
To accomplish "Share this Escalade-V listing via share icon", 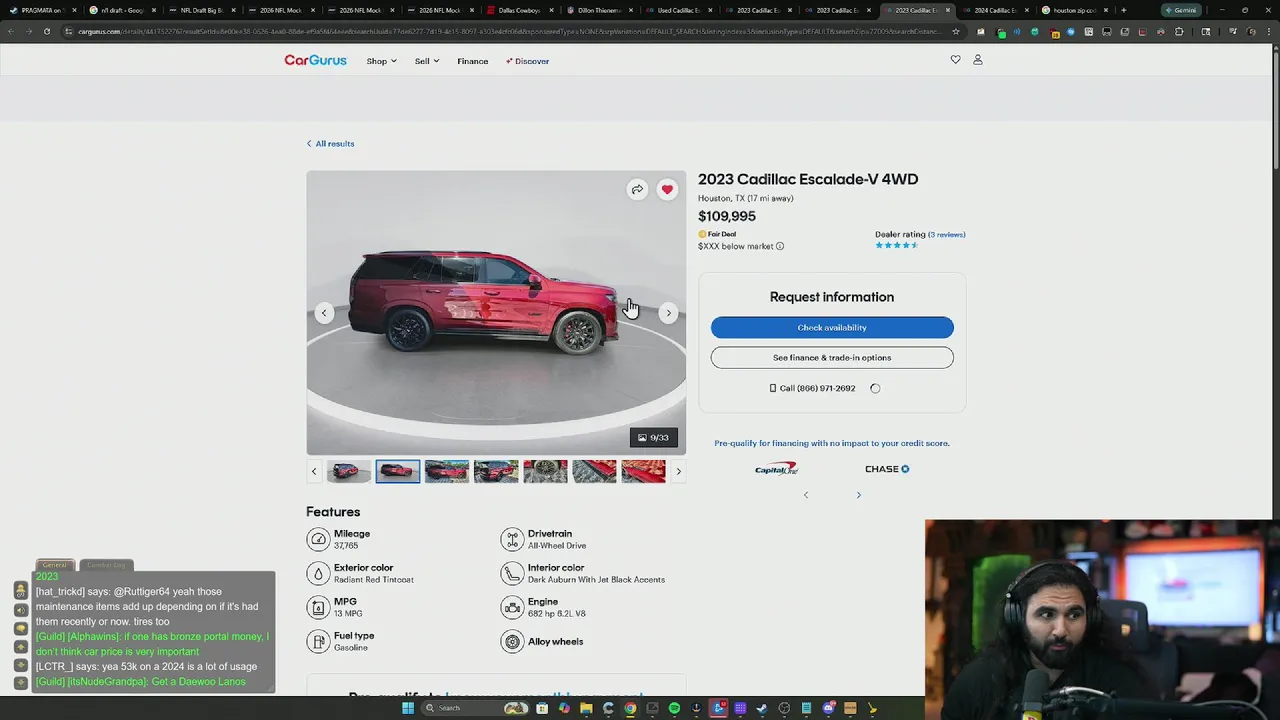I will coord(637,189).
